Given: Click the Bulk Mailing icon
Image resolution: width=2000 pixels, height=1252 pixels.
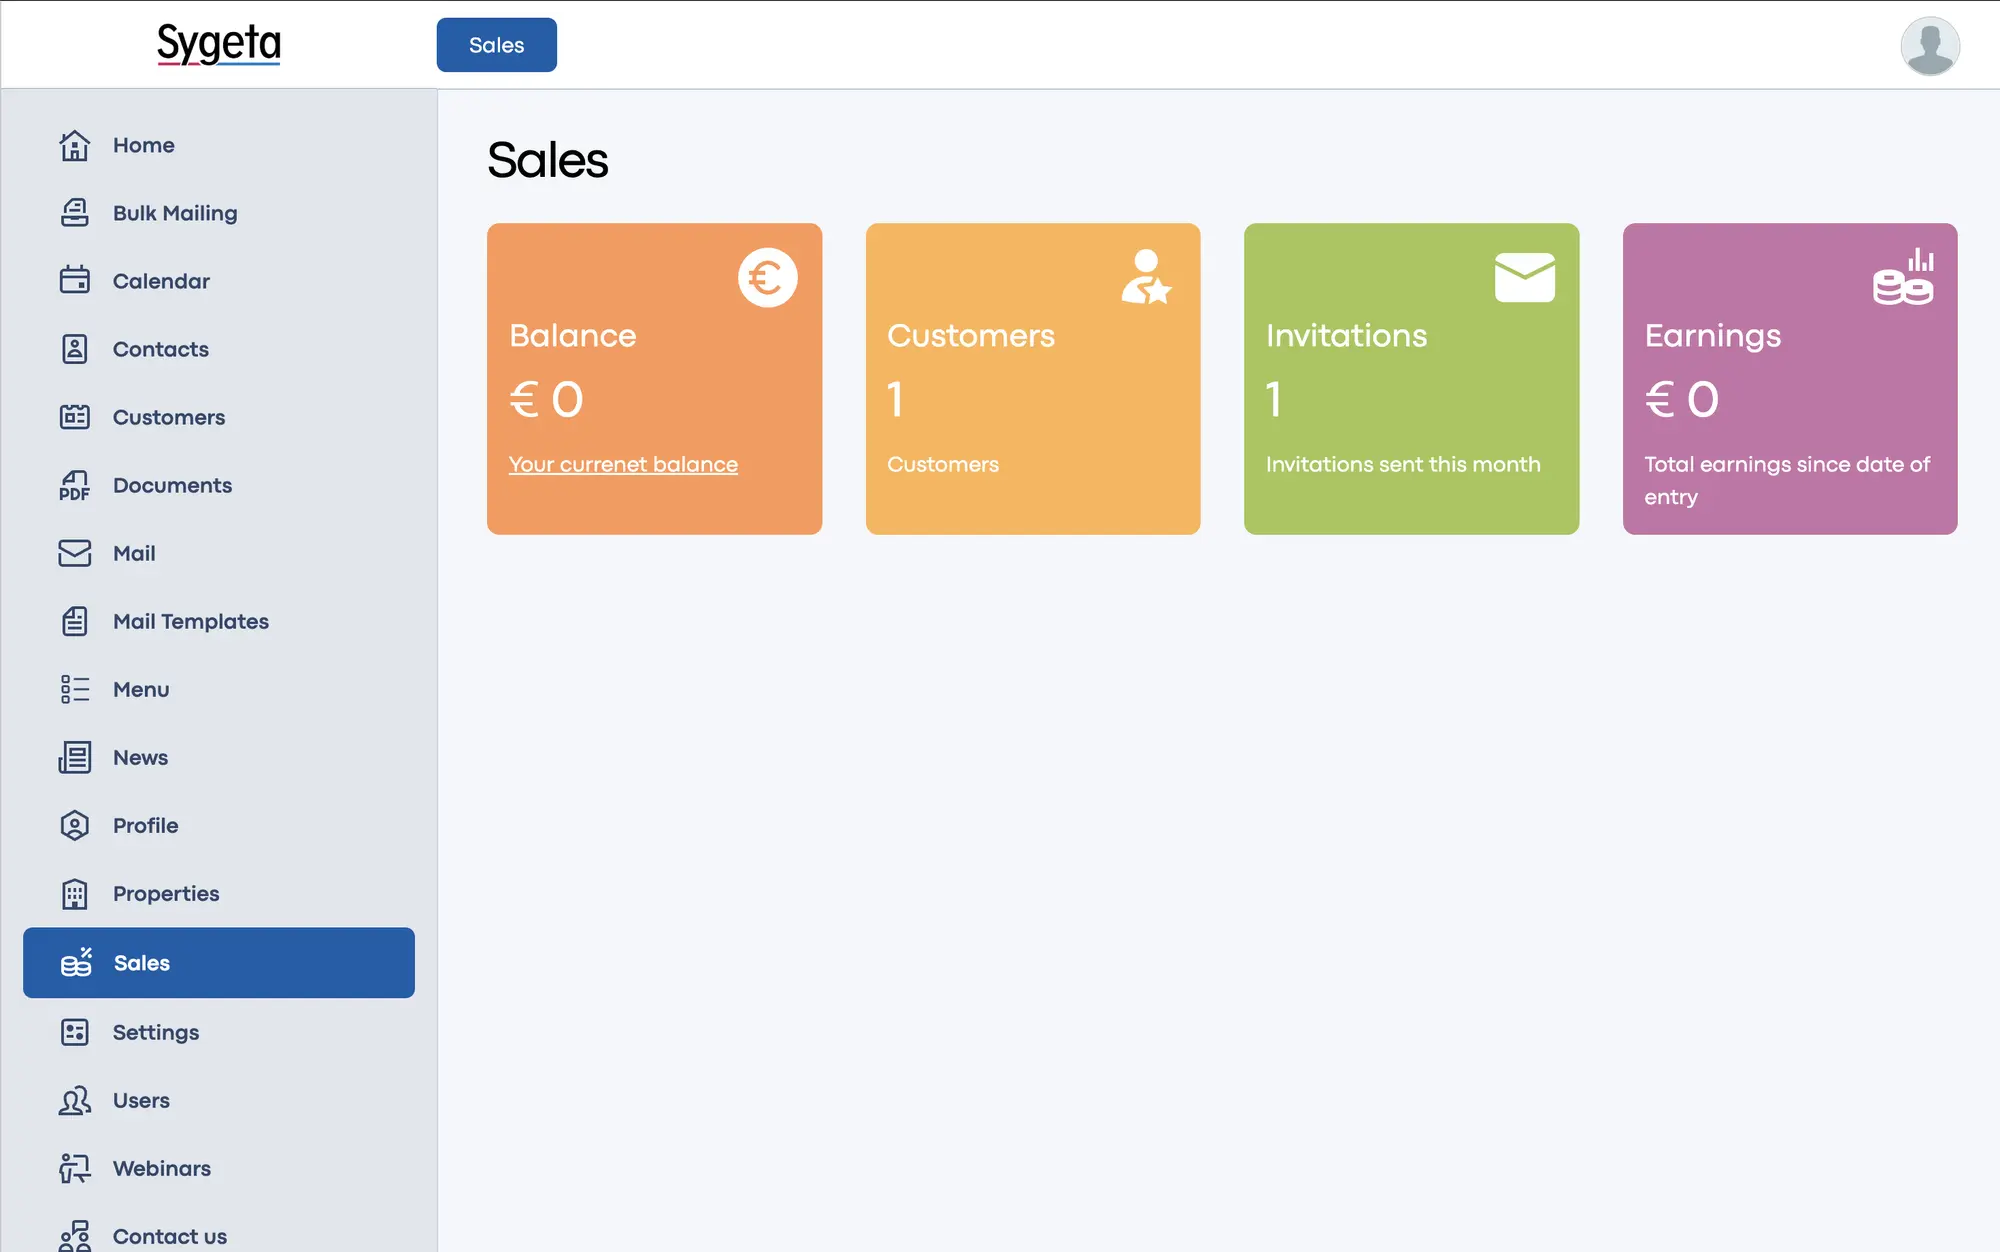Looking at the screenshot, I should pos(75,213).
